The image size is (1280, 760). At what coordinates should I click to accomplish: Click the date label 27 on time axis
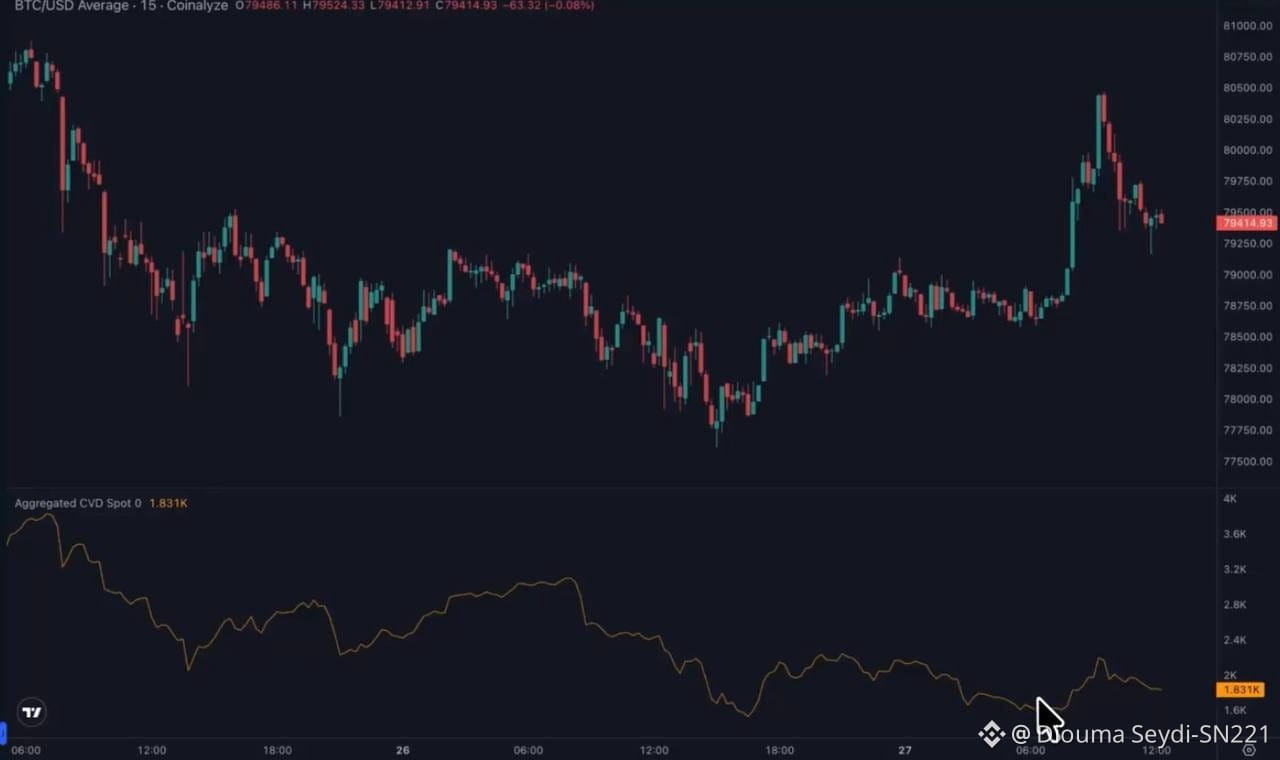pyautogui.click(x=906, y=750)
